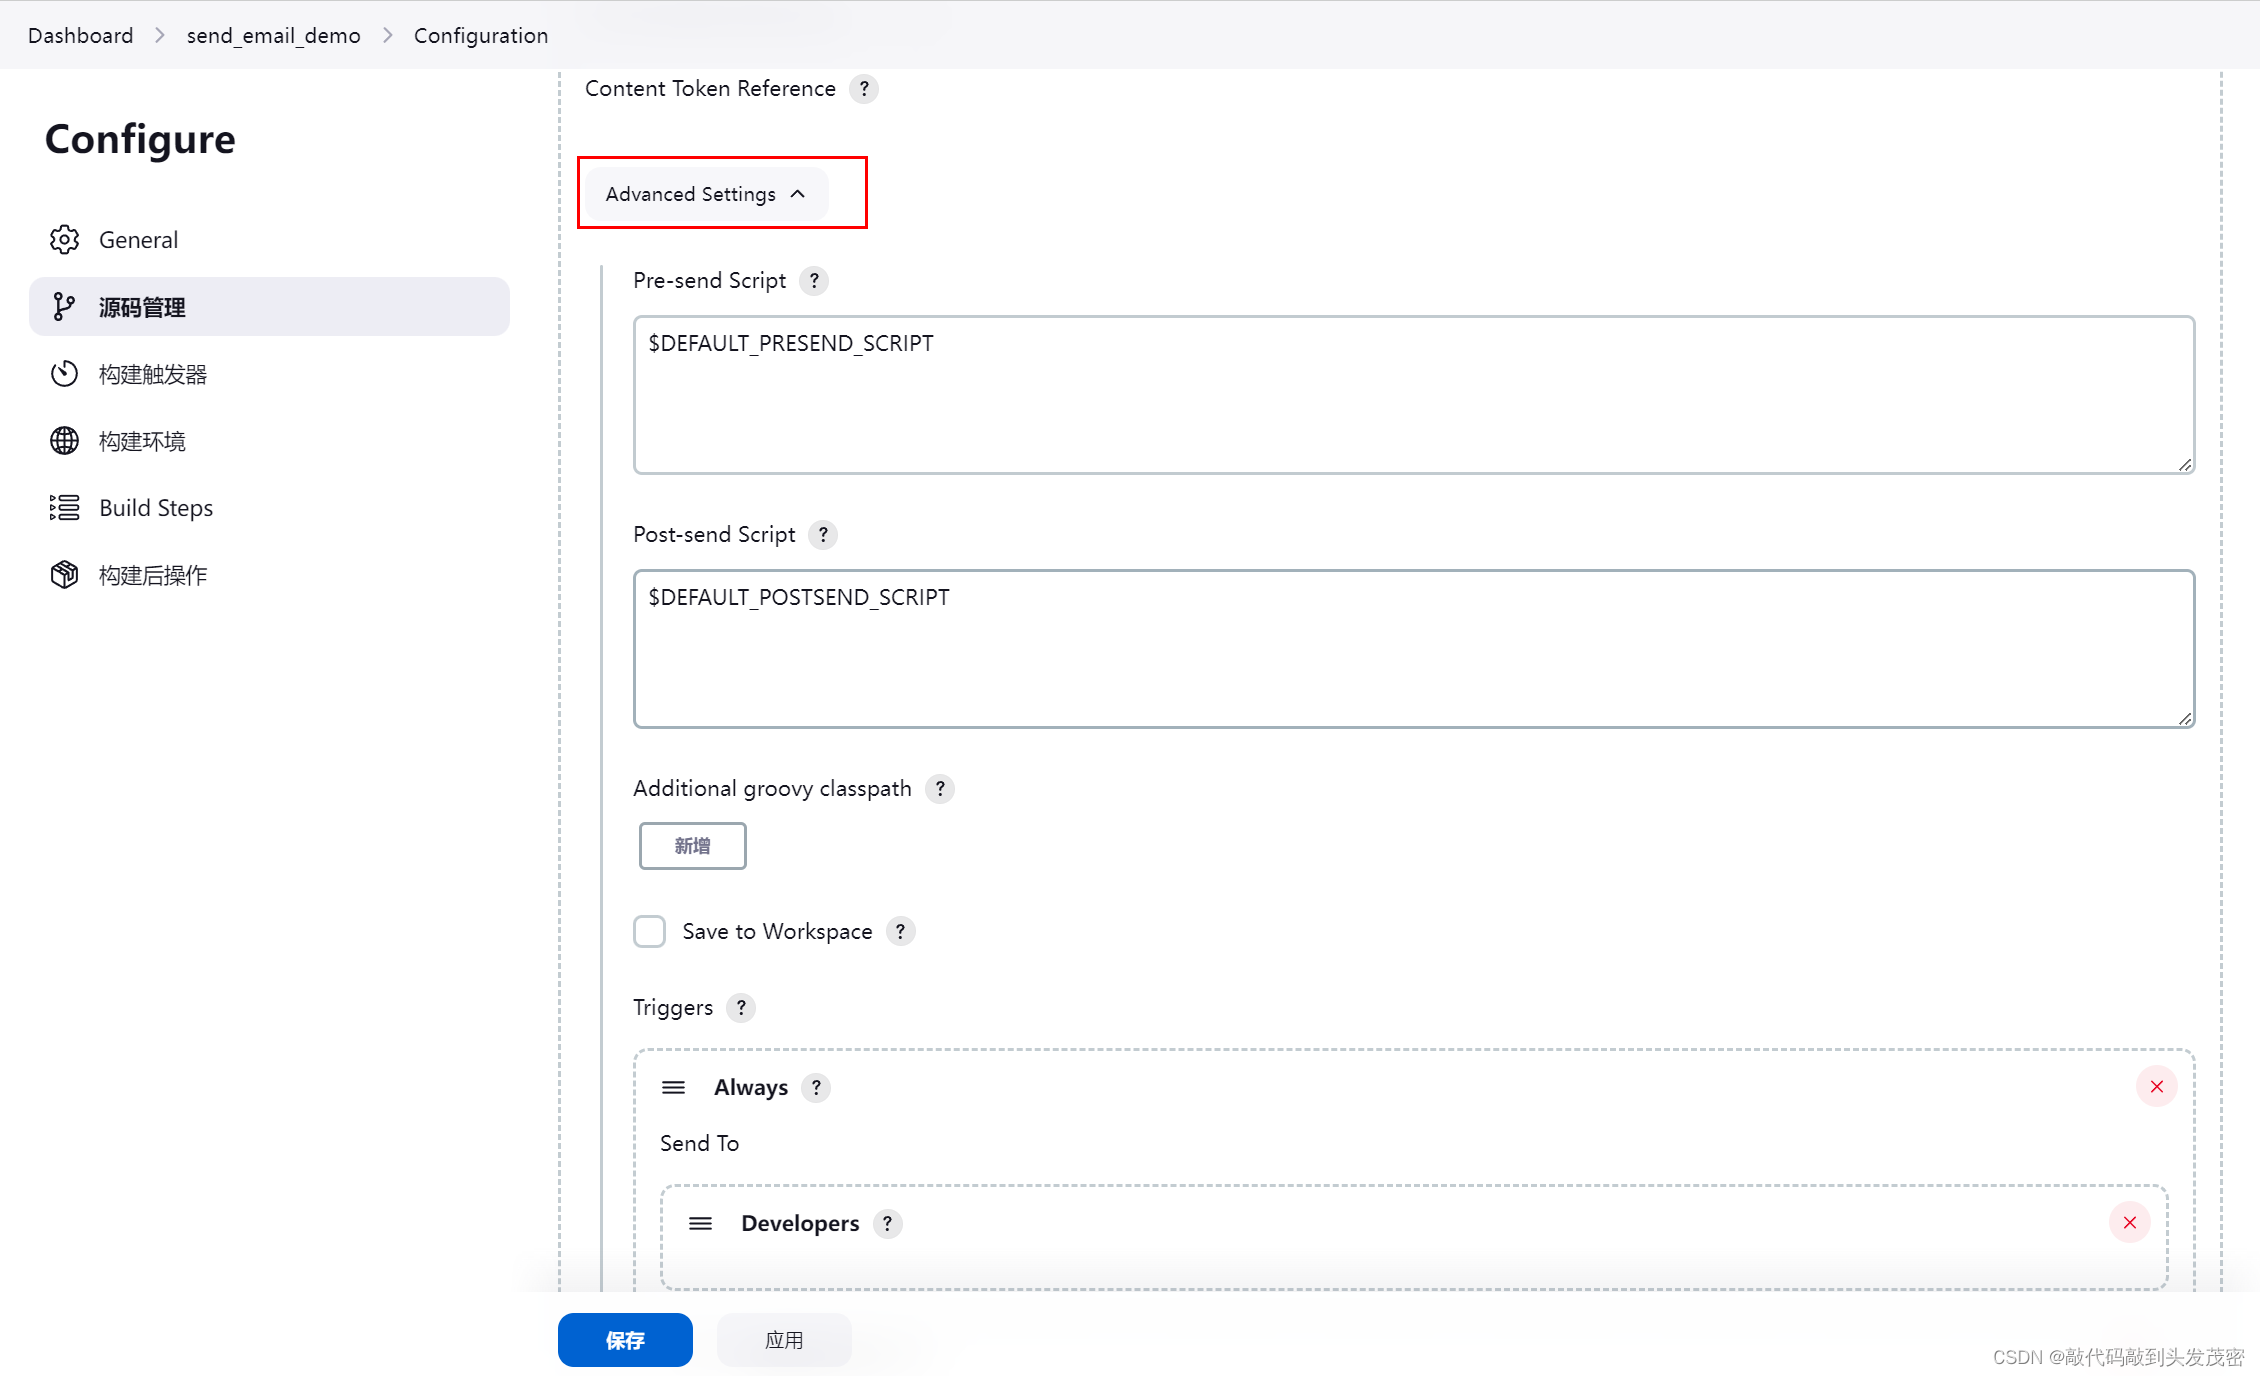Open help for Pre-send Script
This screenshot has height=1376, width=2260.
[814, 281]
